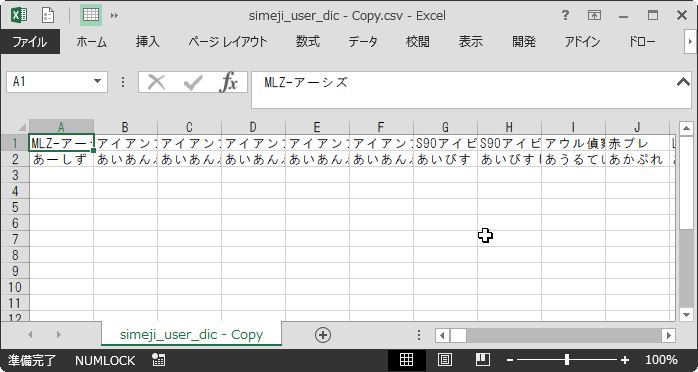The height and width of the screenshot is (372, 698).
Task: Click next sheet navigation arrow
Action: click(59, 335)
